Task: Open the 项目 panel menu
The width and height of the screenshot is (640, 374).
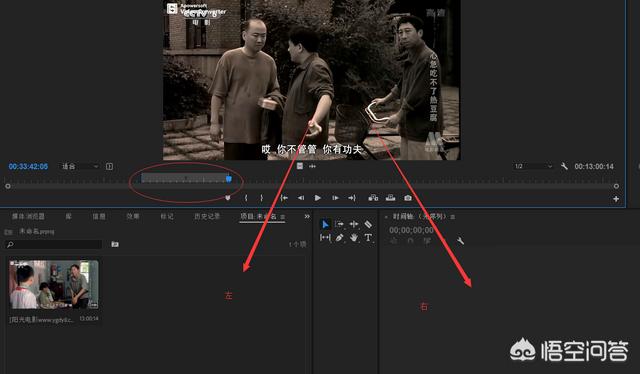Action: click(x=282, y=216)
